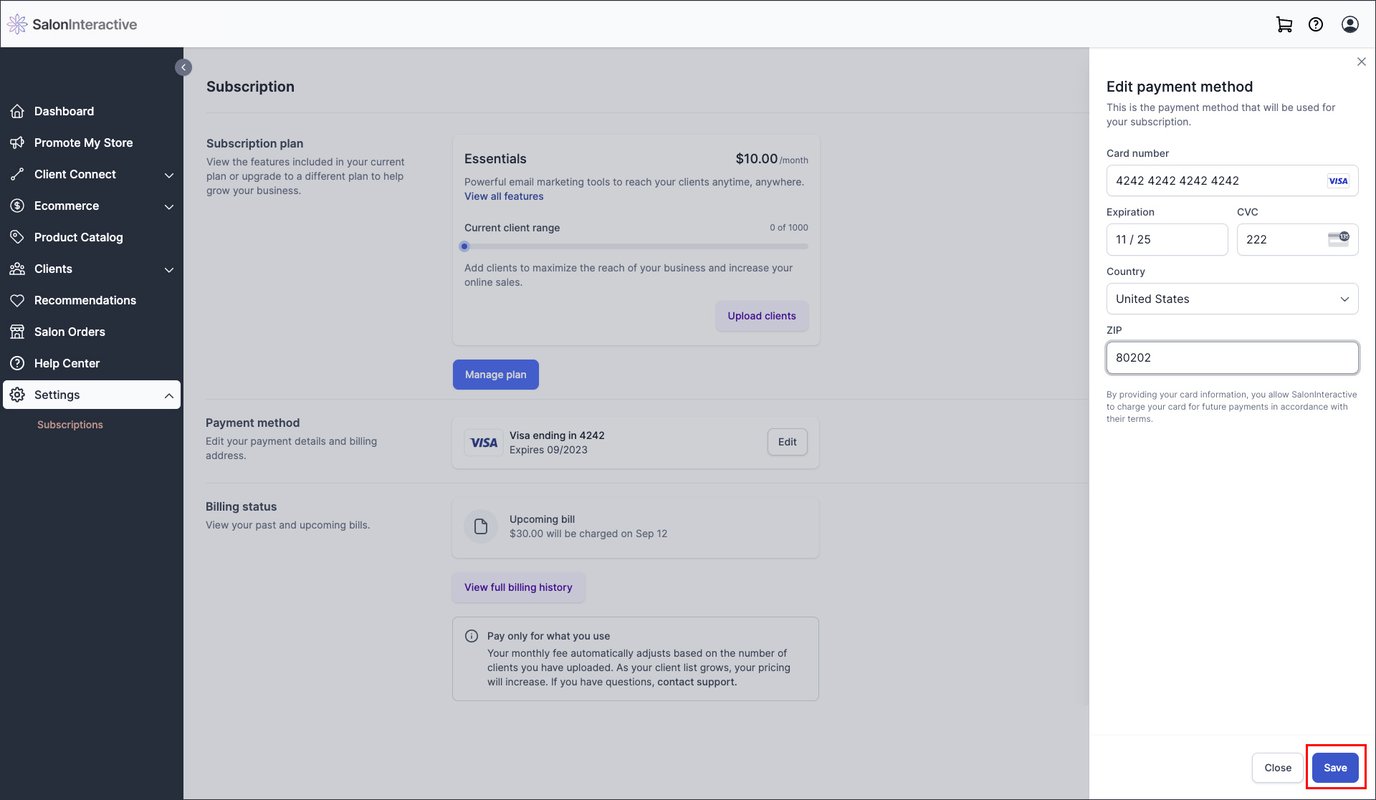Viewport: 1376px width, 800px height.
Task: Open the user account profile icon
Action: 1350,24
